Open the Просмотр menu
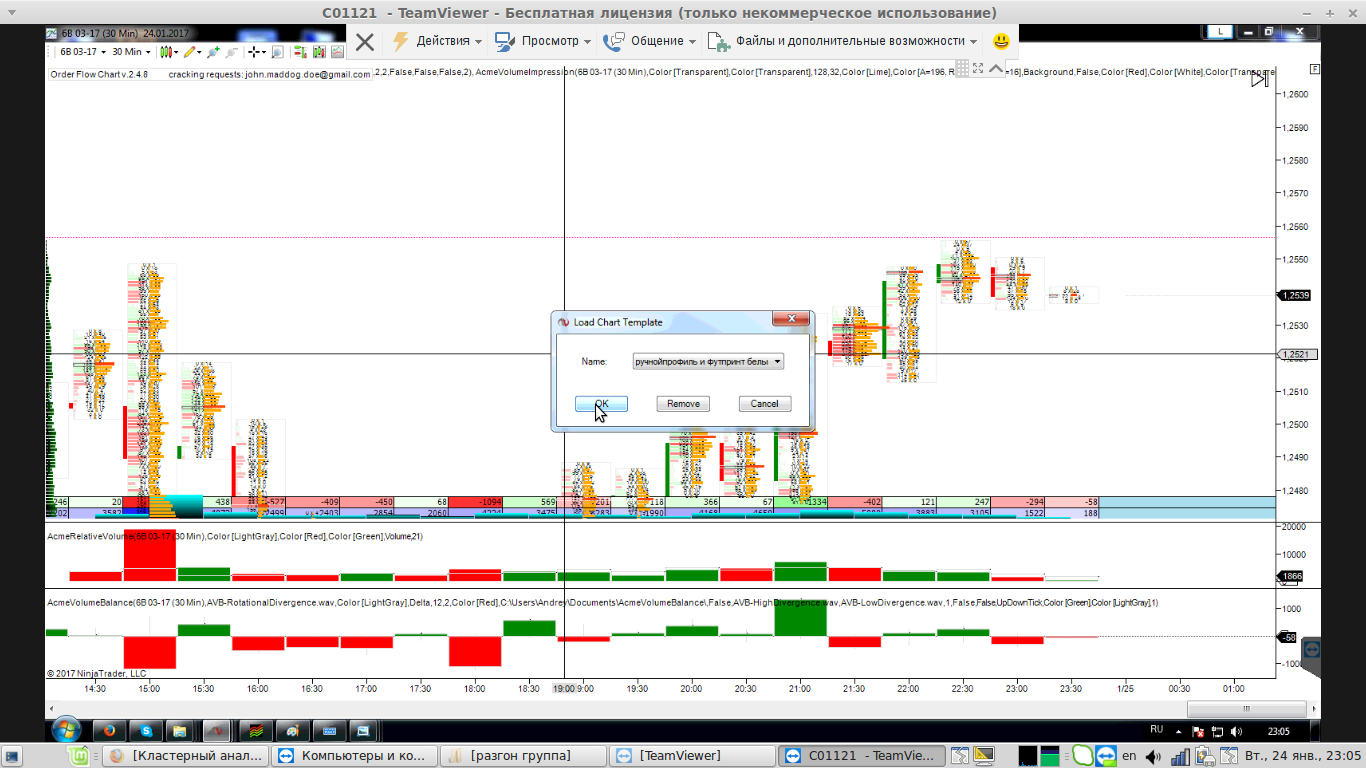Screen dimensions: 1366x768 click(543, 41)
